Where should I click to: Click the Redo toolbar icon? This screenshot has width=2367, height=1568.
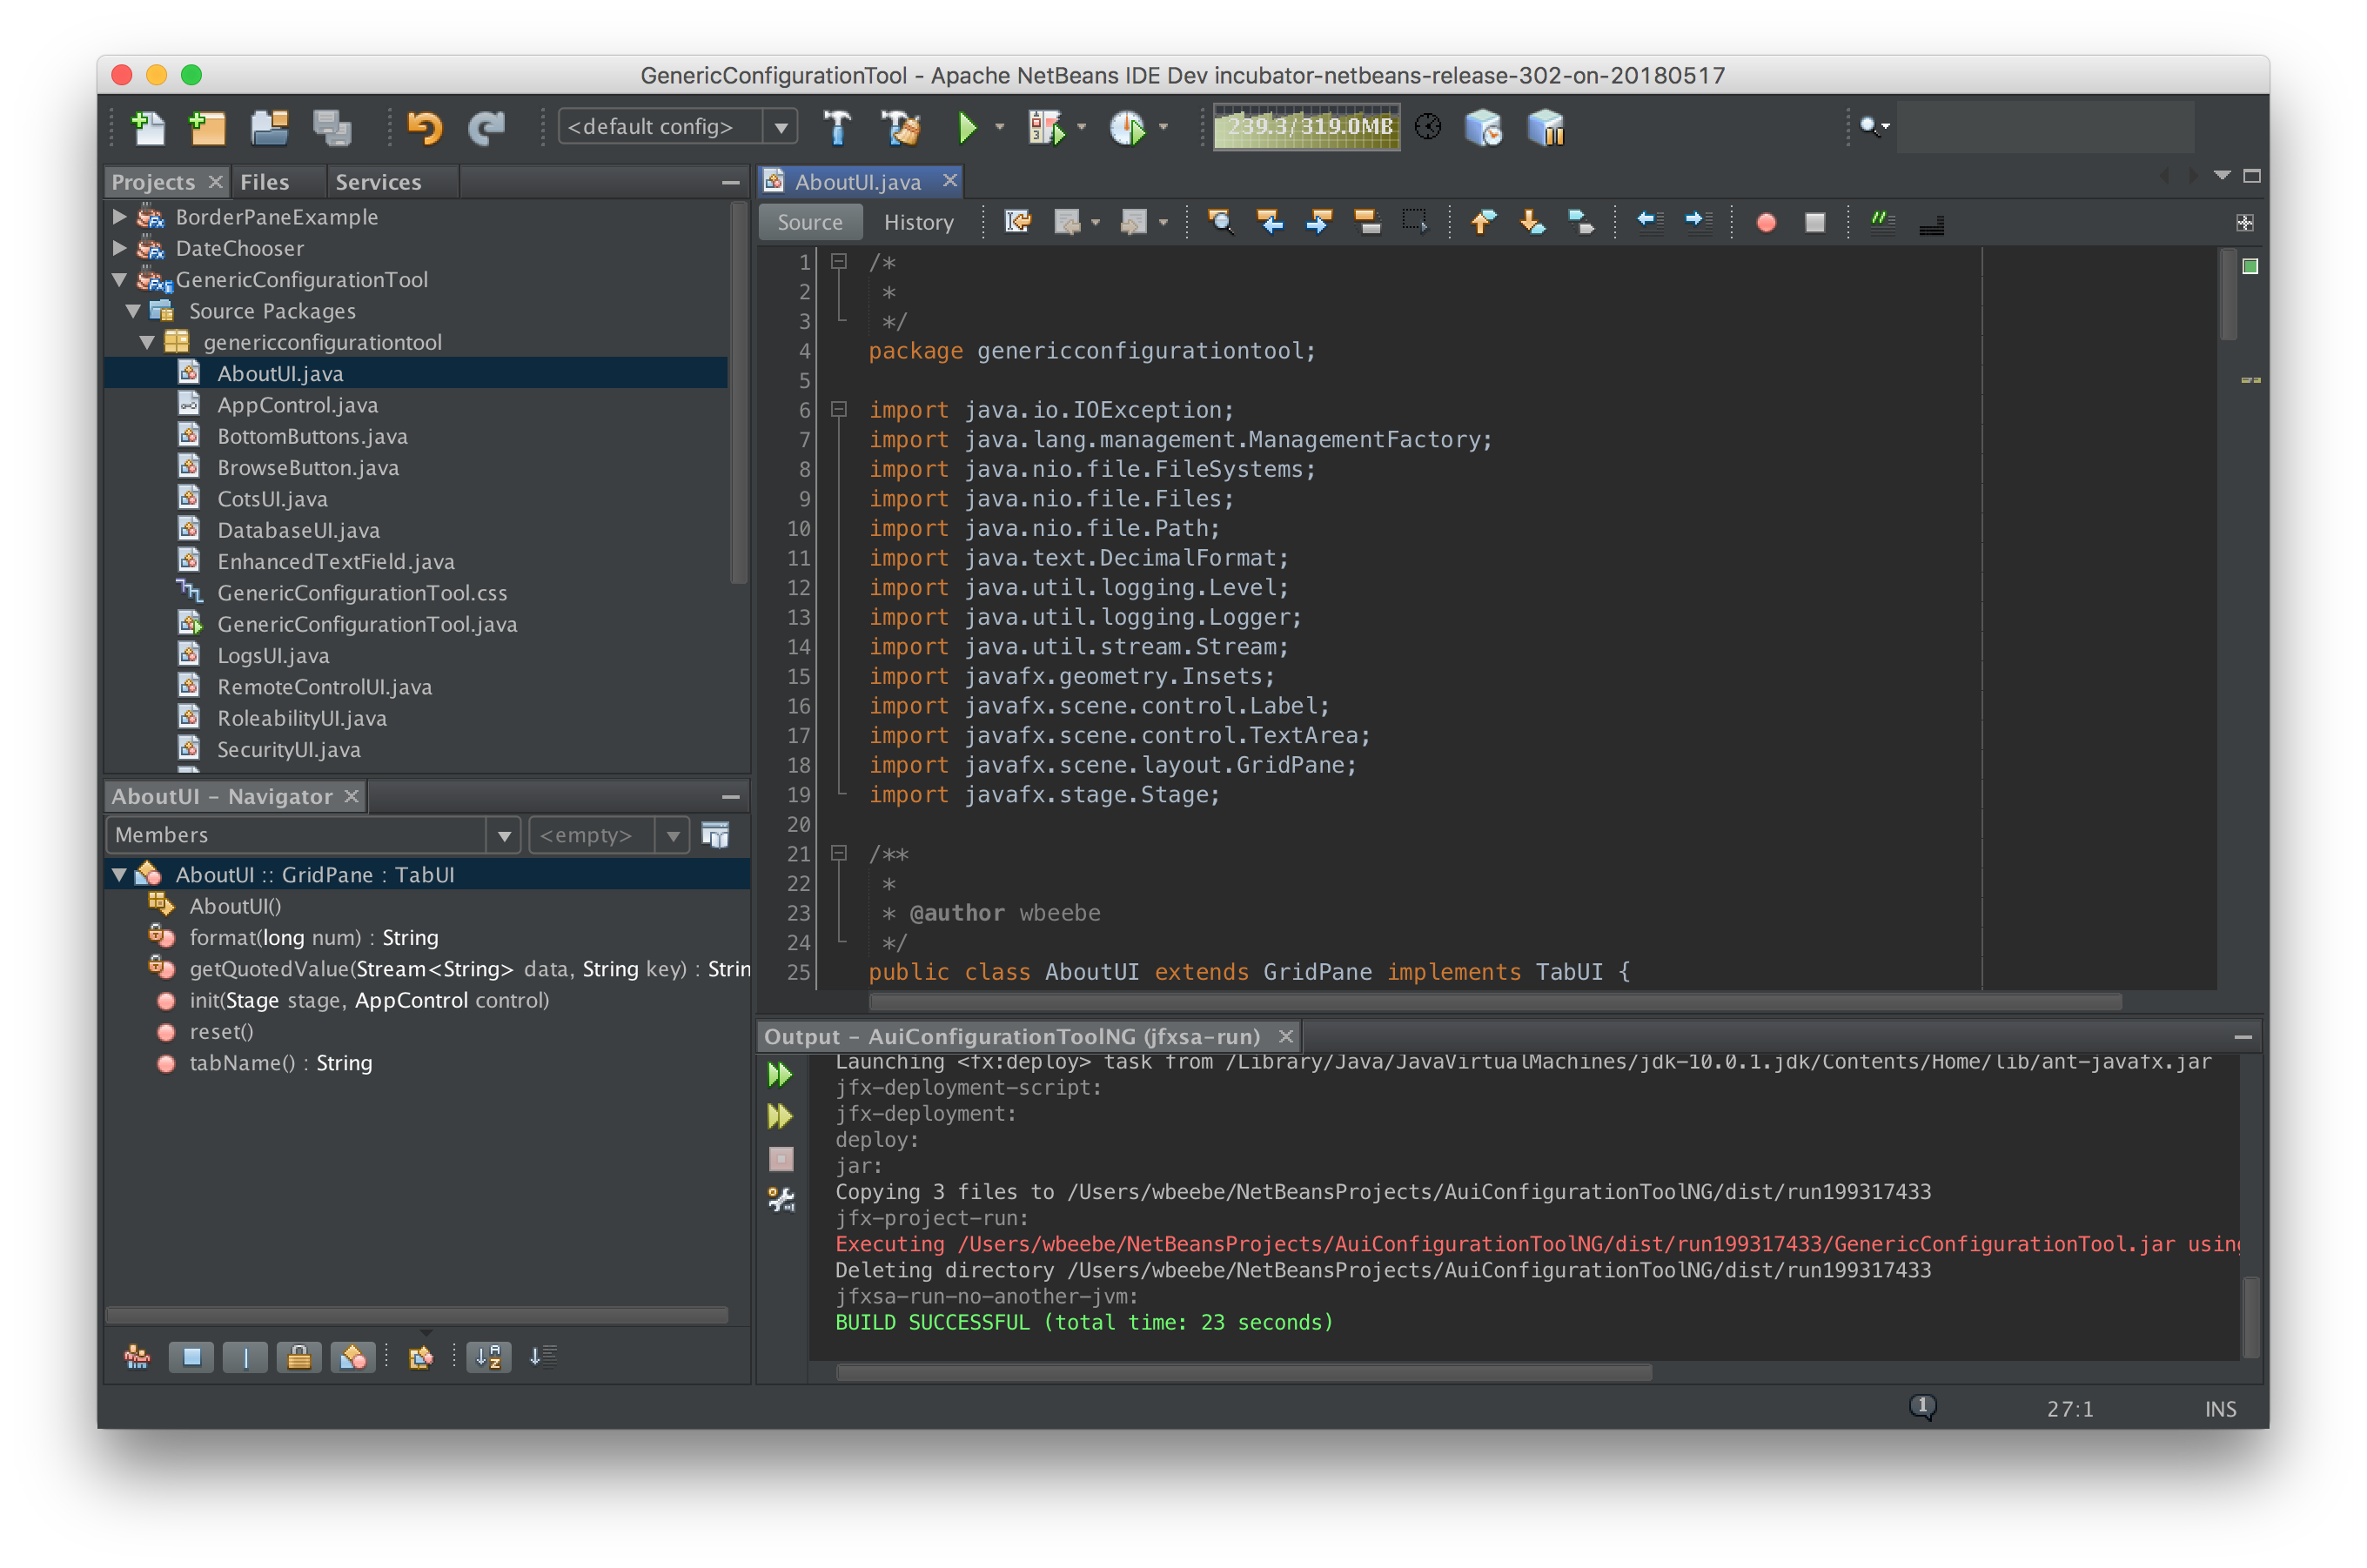[x=487, y=128]
